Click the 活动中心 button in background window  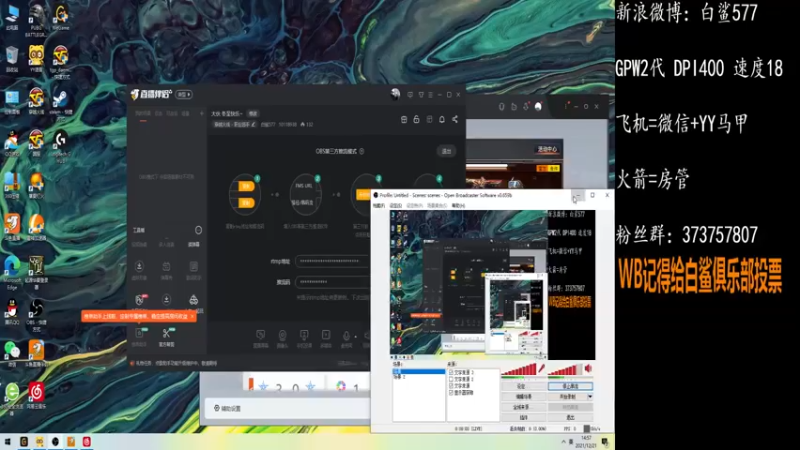tap(547, 149)
